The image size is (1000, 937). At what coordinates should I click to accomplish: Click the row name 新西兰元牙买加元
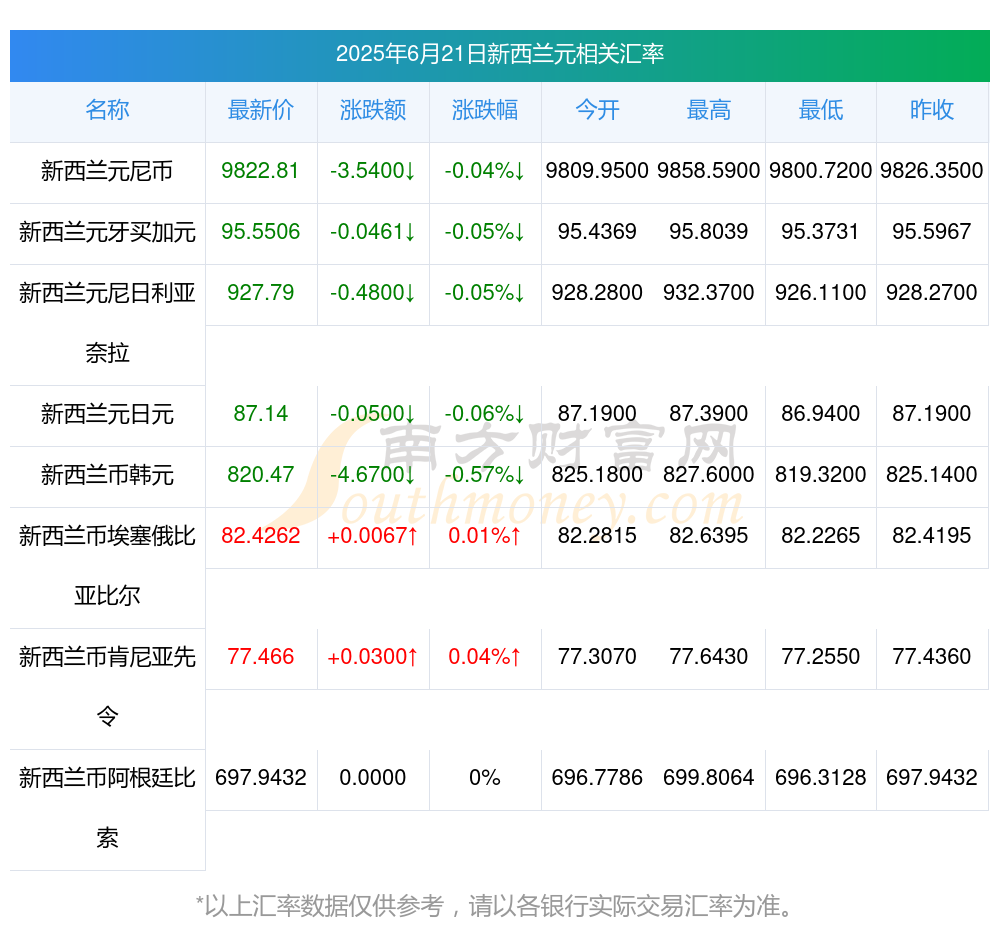[x=107, y=232]
